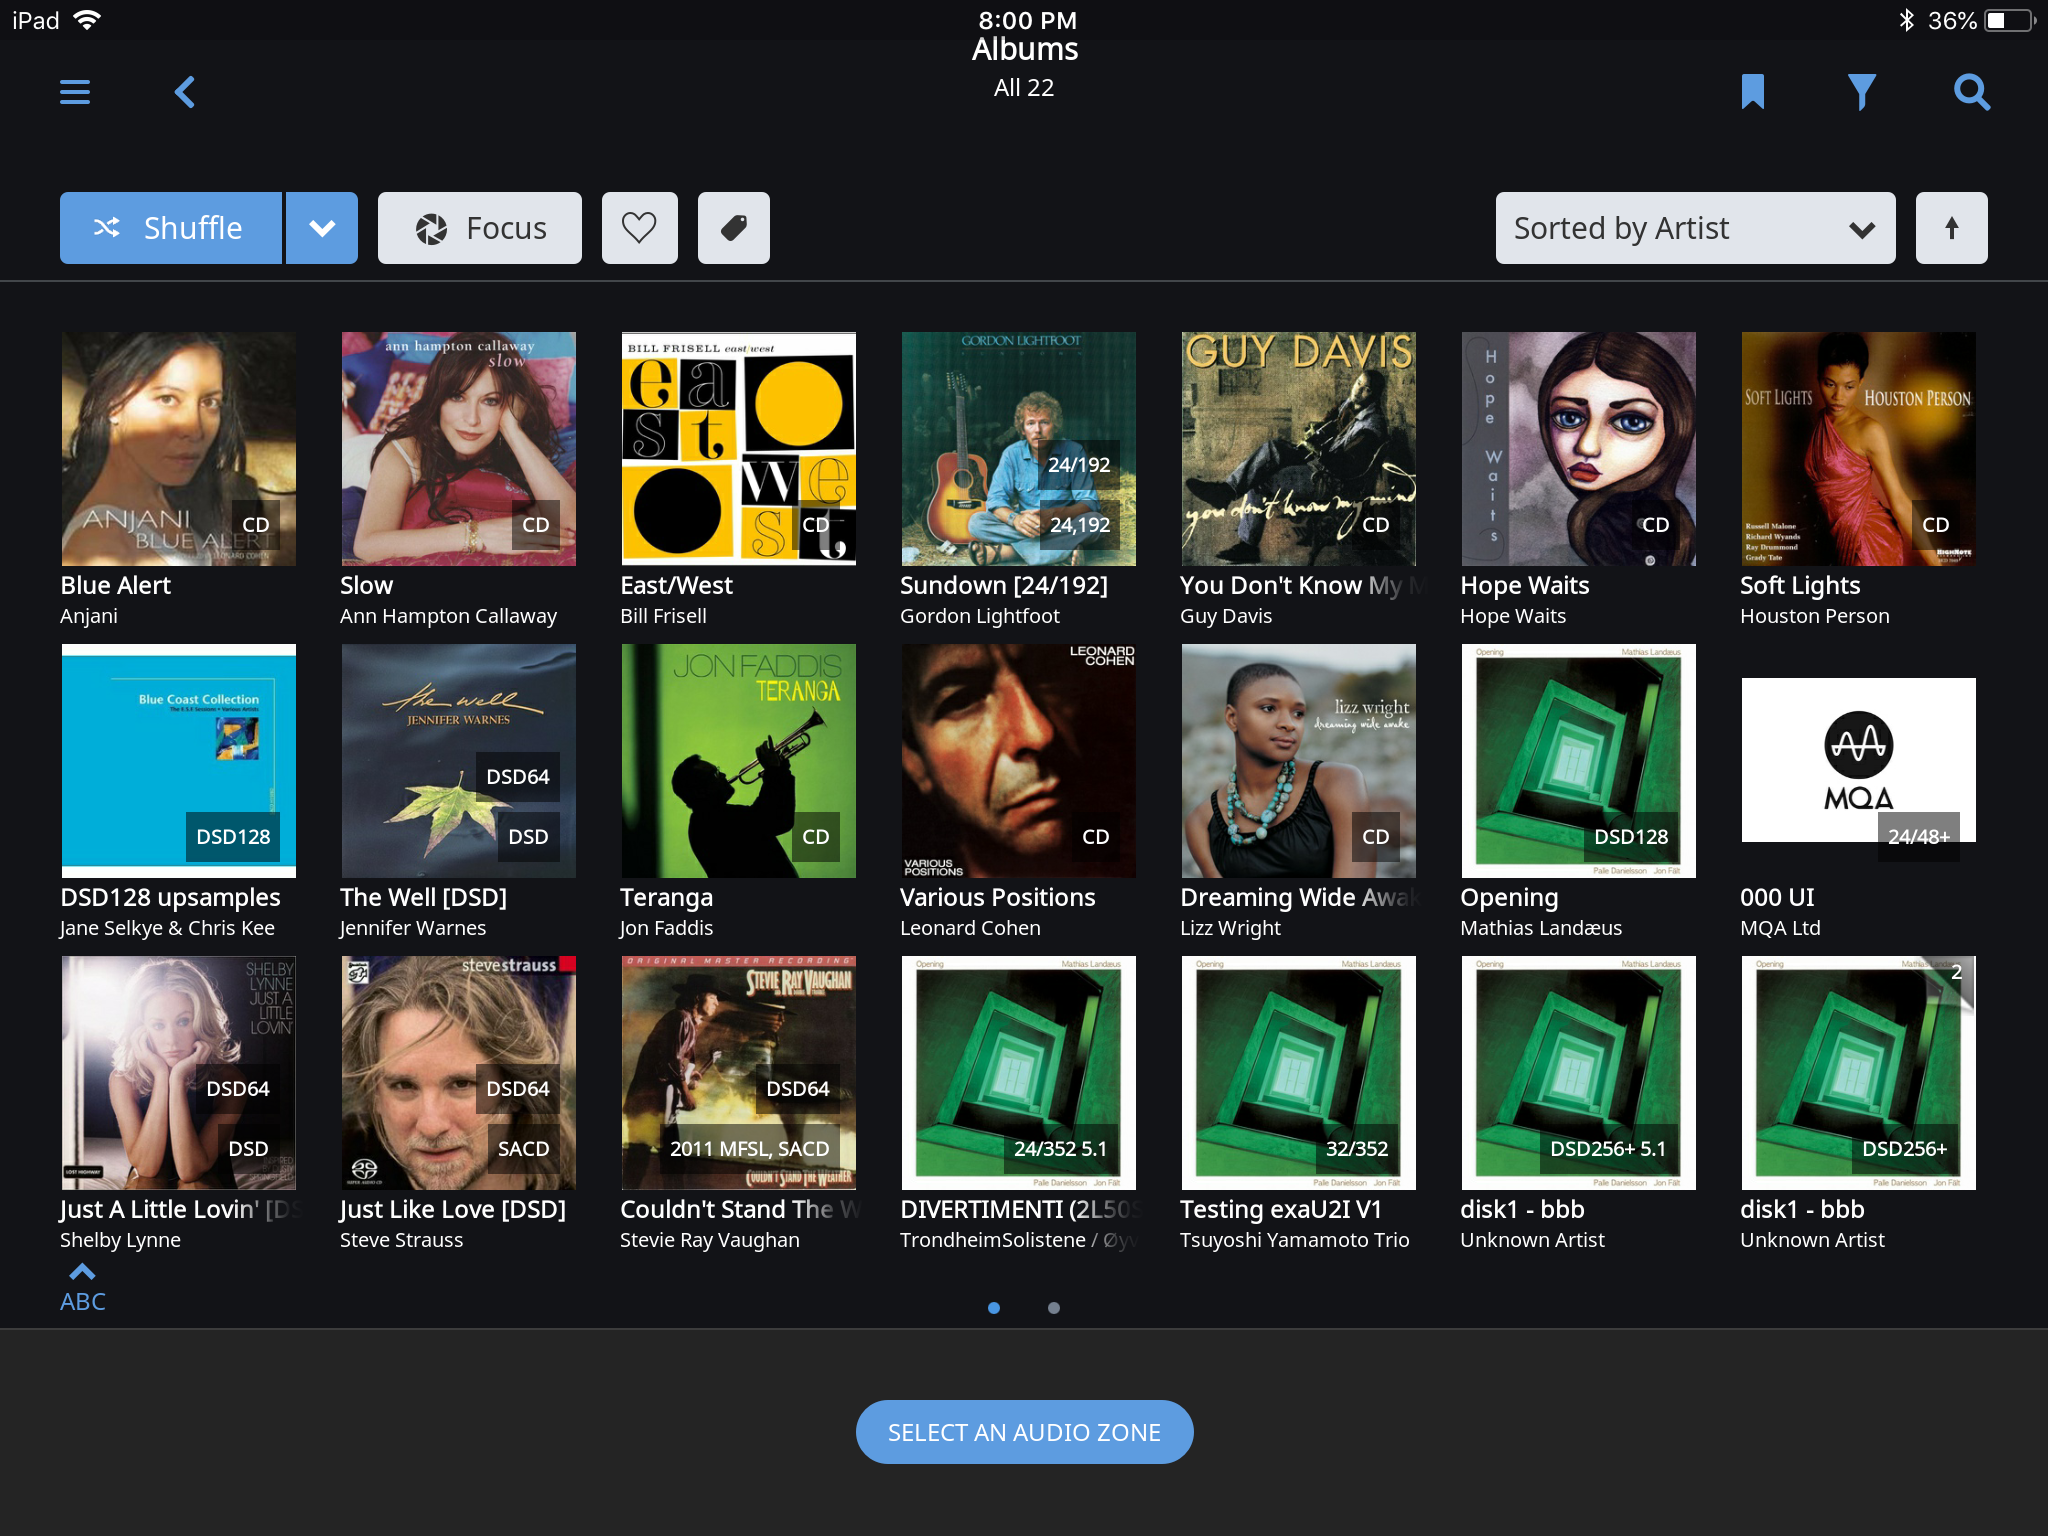Image resolution: width=2048 pixels, height=1536 pixels.
Task: Open the Focus filter
Action: click(x=480, y=228)
